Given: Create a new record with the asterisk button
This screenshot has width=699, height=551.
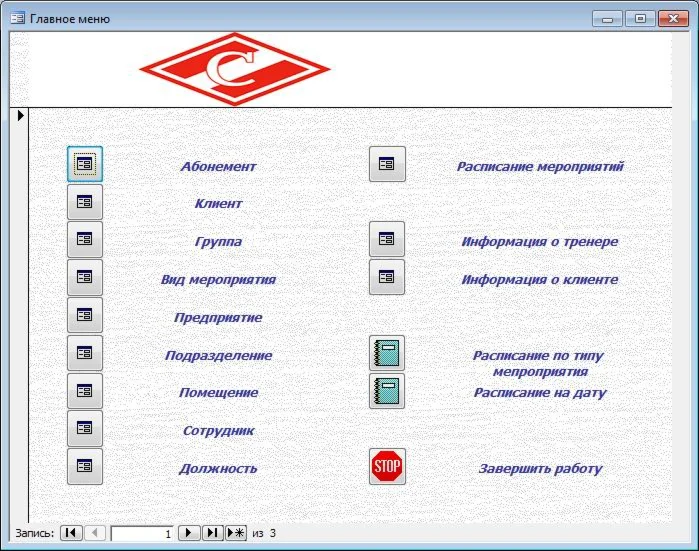Looking at the screenshot, I should (236, 533).
